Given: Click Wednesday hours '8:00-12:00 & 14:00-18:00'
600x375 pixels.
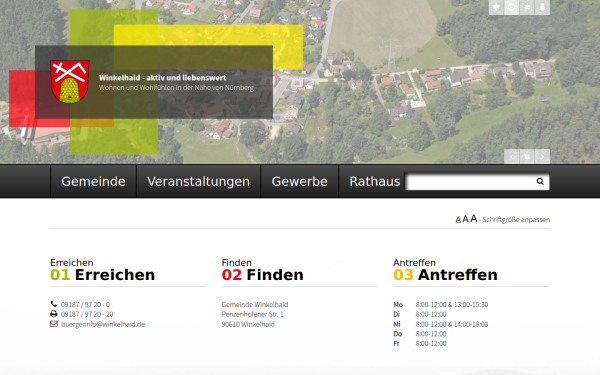Looking at the screenshot, I should tap(452, 324).
